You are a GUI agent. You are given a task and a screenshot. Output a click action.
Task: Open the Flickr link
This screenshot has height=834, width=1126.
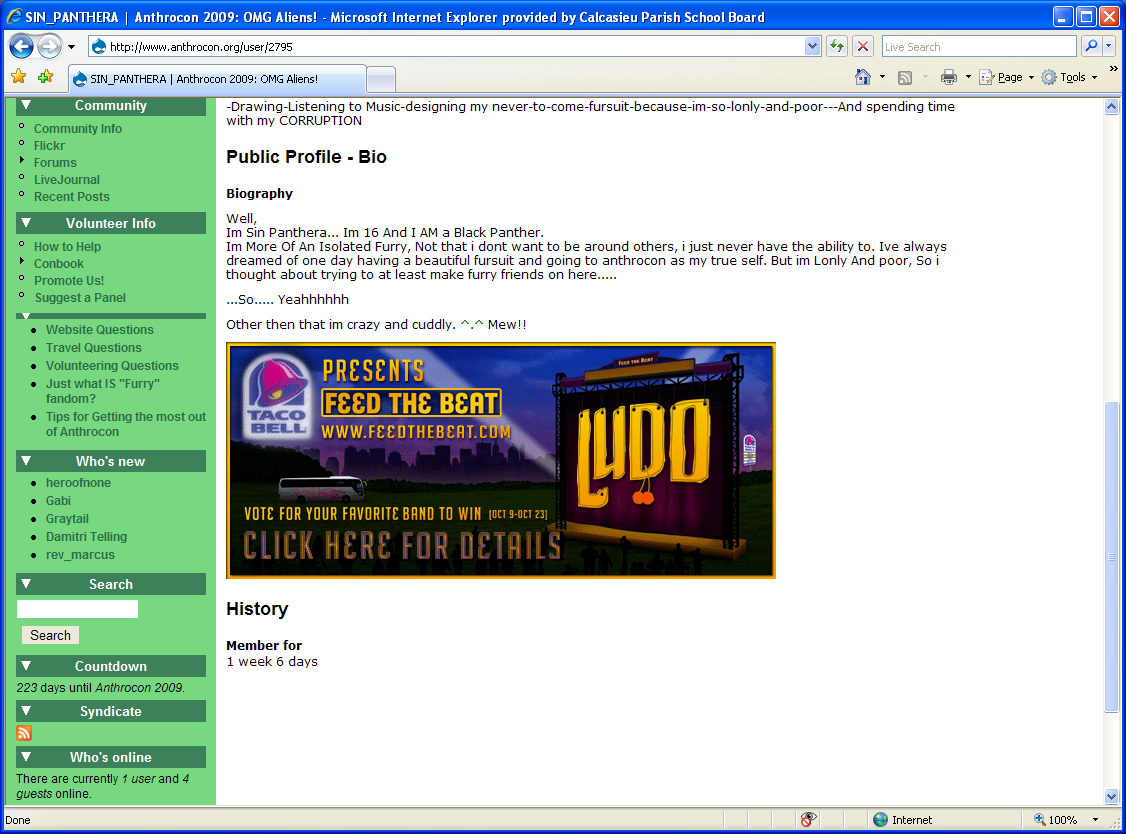click(49, 146)
